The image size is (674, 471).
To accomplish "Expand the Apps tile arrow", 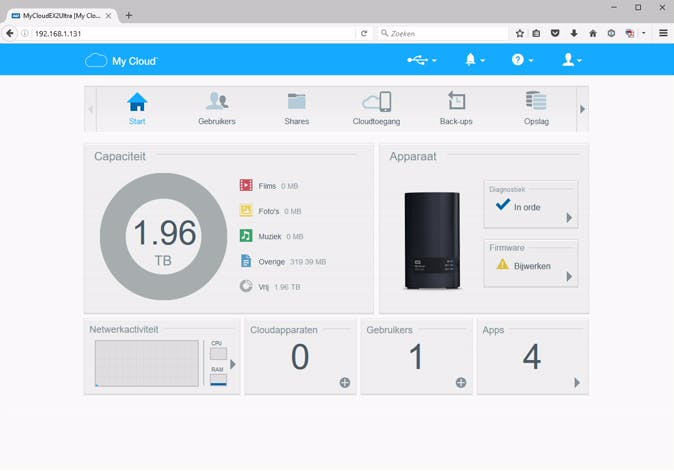I will [577, 382].
